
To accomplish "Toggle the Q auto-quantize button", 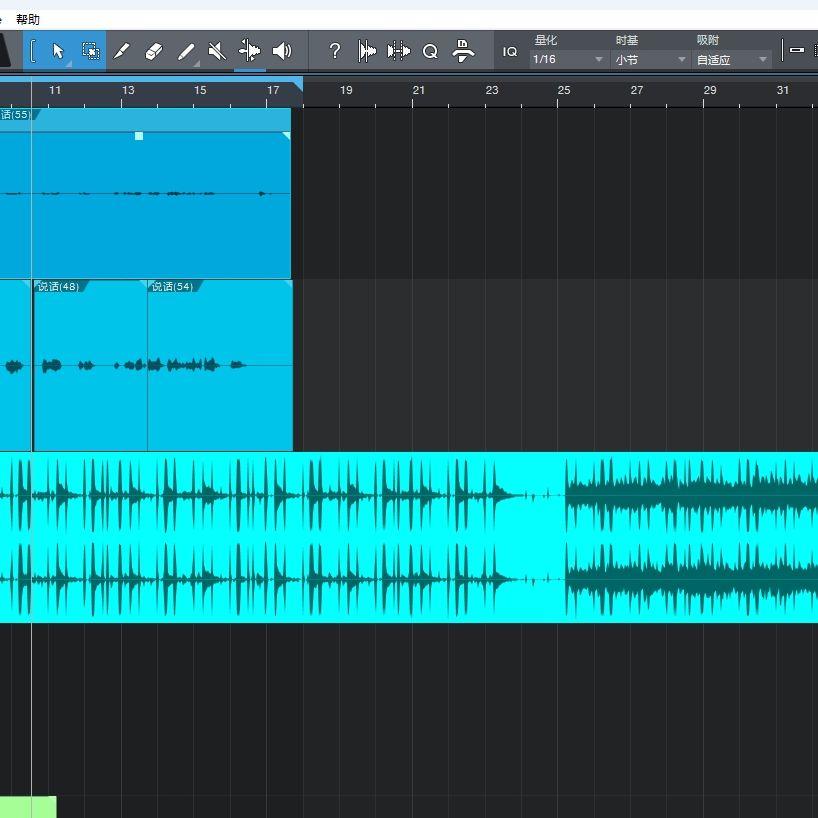I will tap(430, 52).
